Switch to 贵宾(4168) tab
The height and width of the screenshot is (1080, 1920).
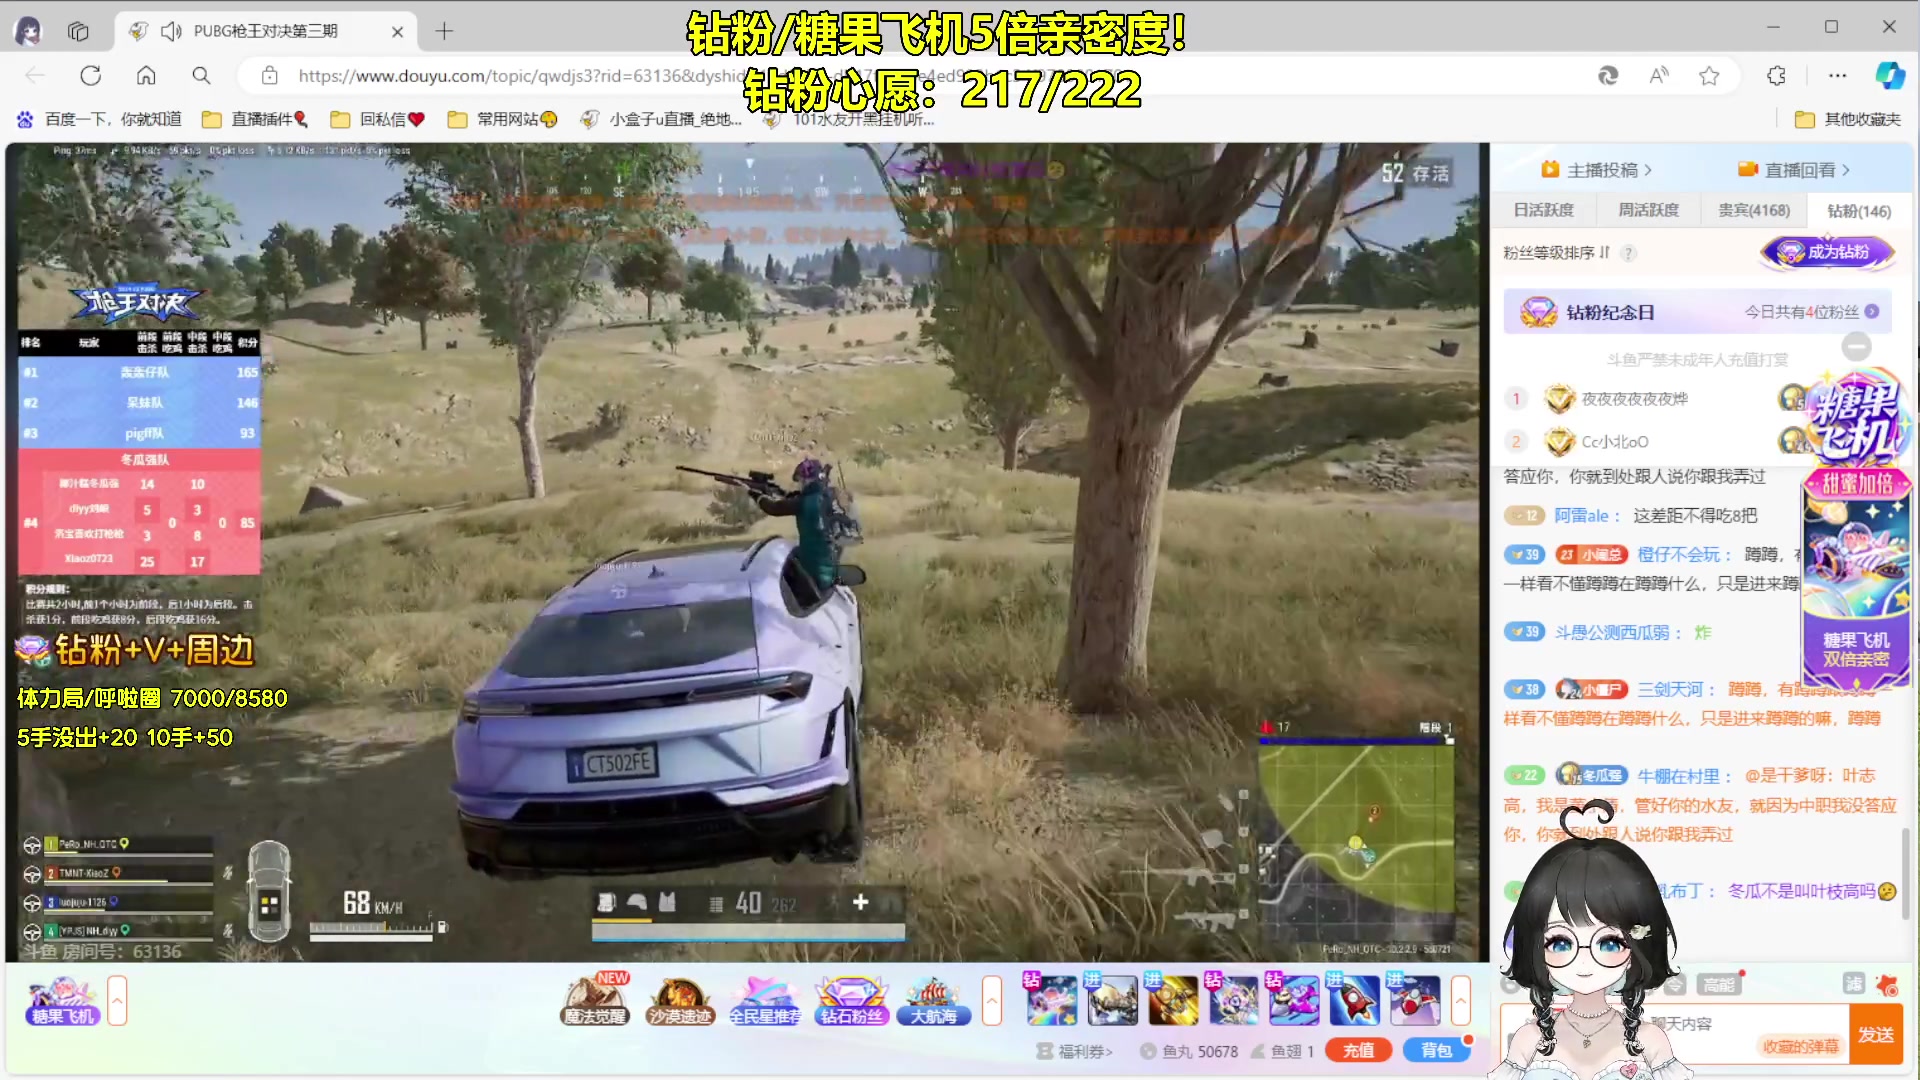[x=1754, y=210]
